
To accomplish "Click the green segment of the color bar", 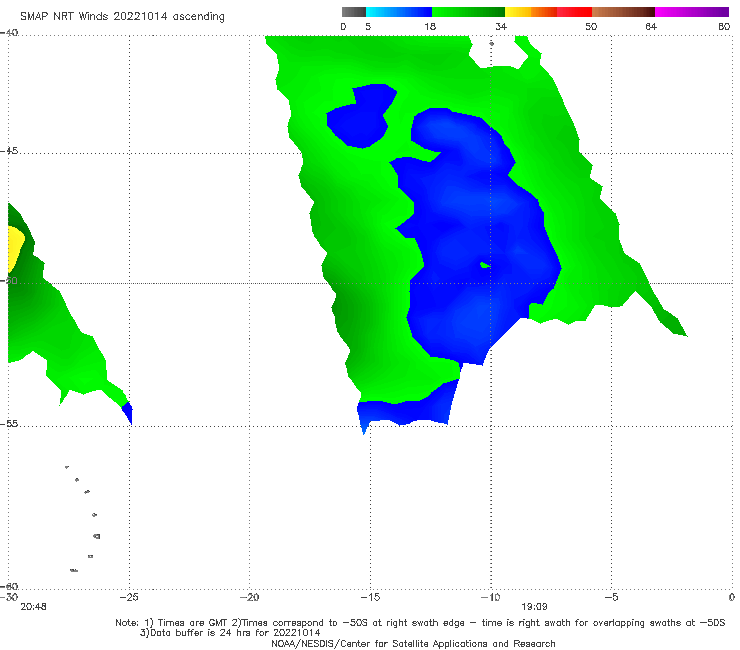I will click(468, 12).
